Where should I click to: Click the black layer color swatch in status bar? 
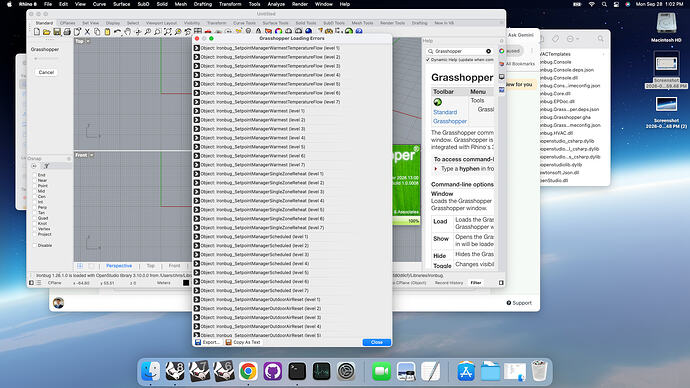pos(186,283)
